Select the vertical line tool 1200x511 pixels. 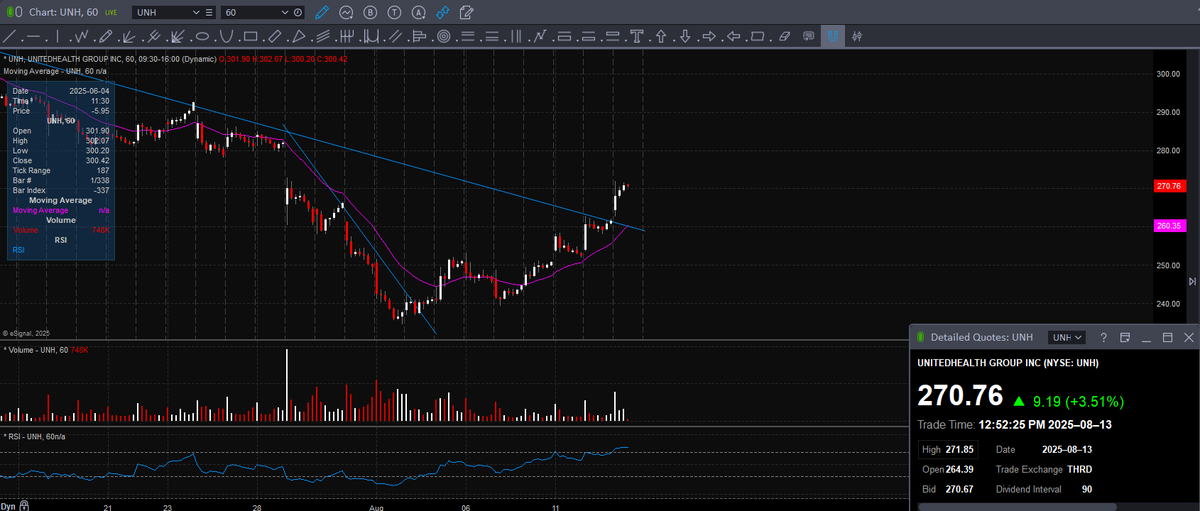click(57, 37)
